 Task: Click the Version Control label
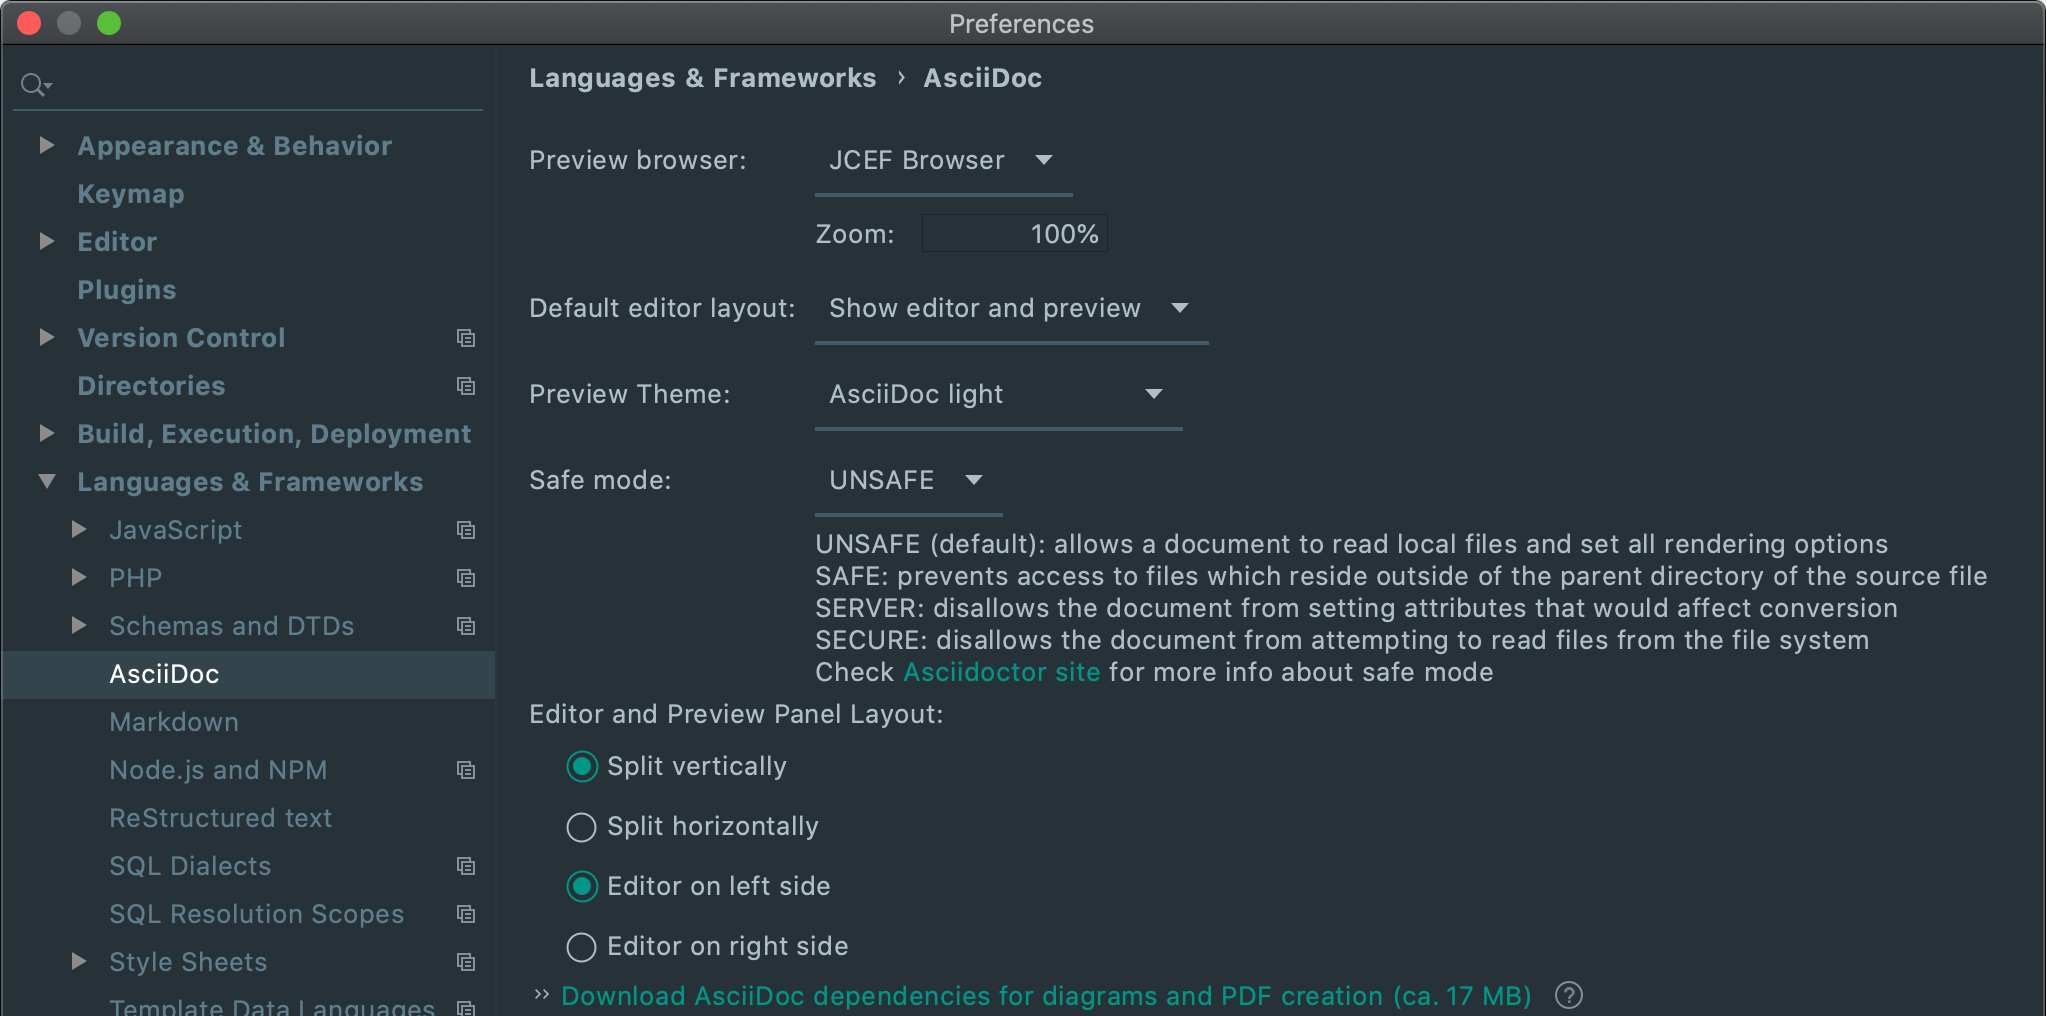[181, 338]
